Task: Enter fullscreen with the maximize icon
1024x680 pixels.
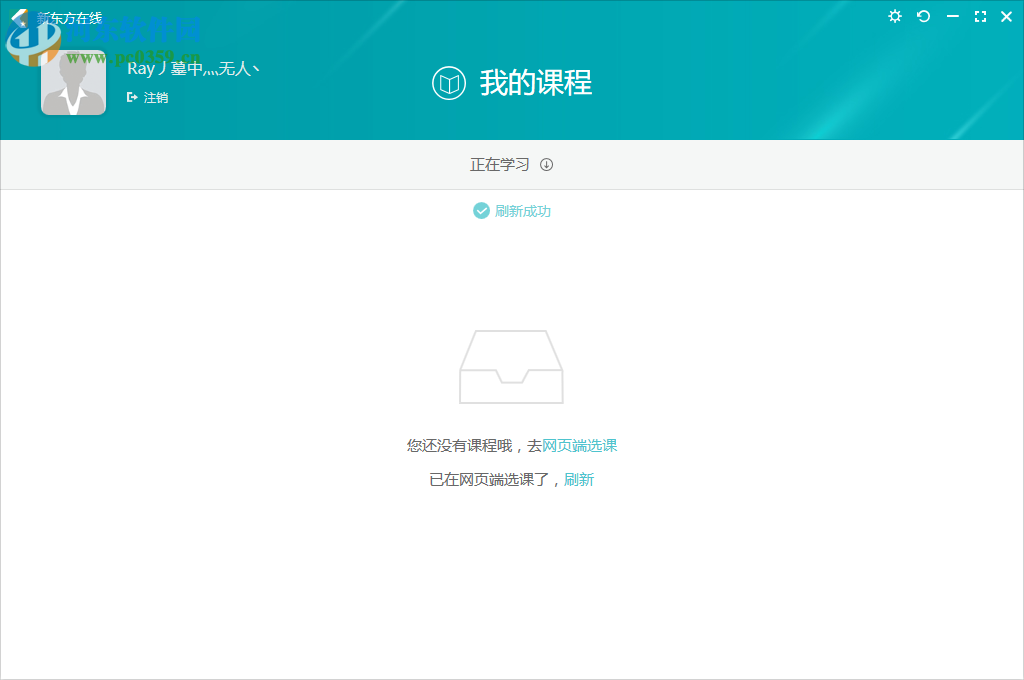Action: (x=980, y=17)
